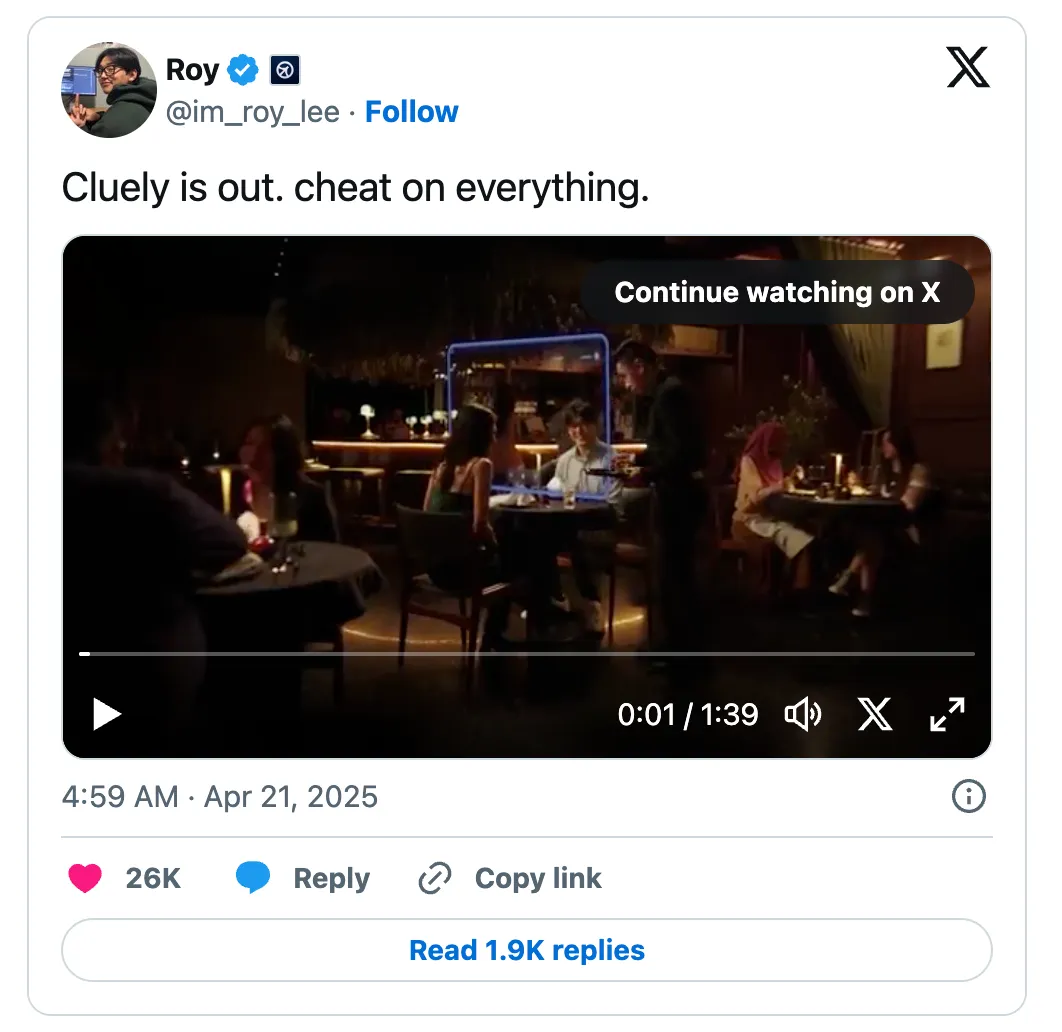Click the display name Roy
Image resolution: width=1062 pixels, height=1032 pixels.
[192, 70]
